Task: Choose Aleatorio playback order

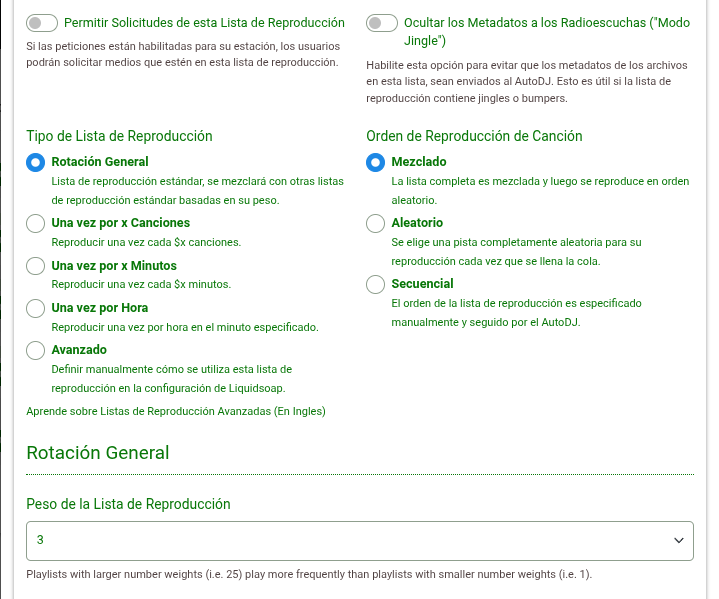Action: pyautogui.click(x=376, y=223)
